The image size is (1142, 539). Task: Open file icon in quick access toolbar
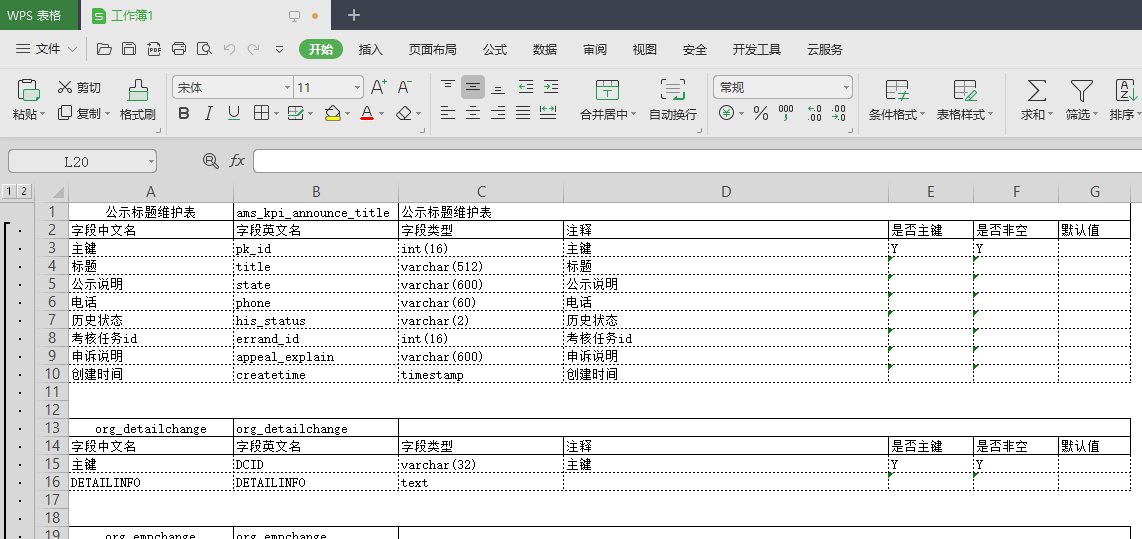(x=104, y=50)
